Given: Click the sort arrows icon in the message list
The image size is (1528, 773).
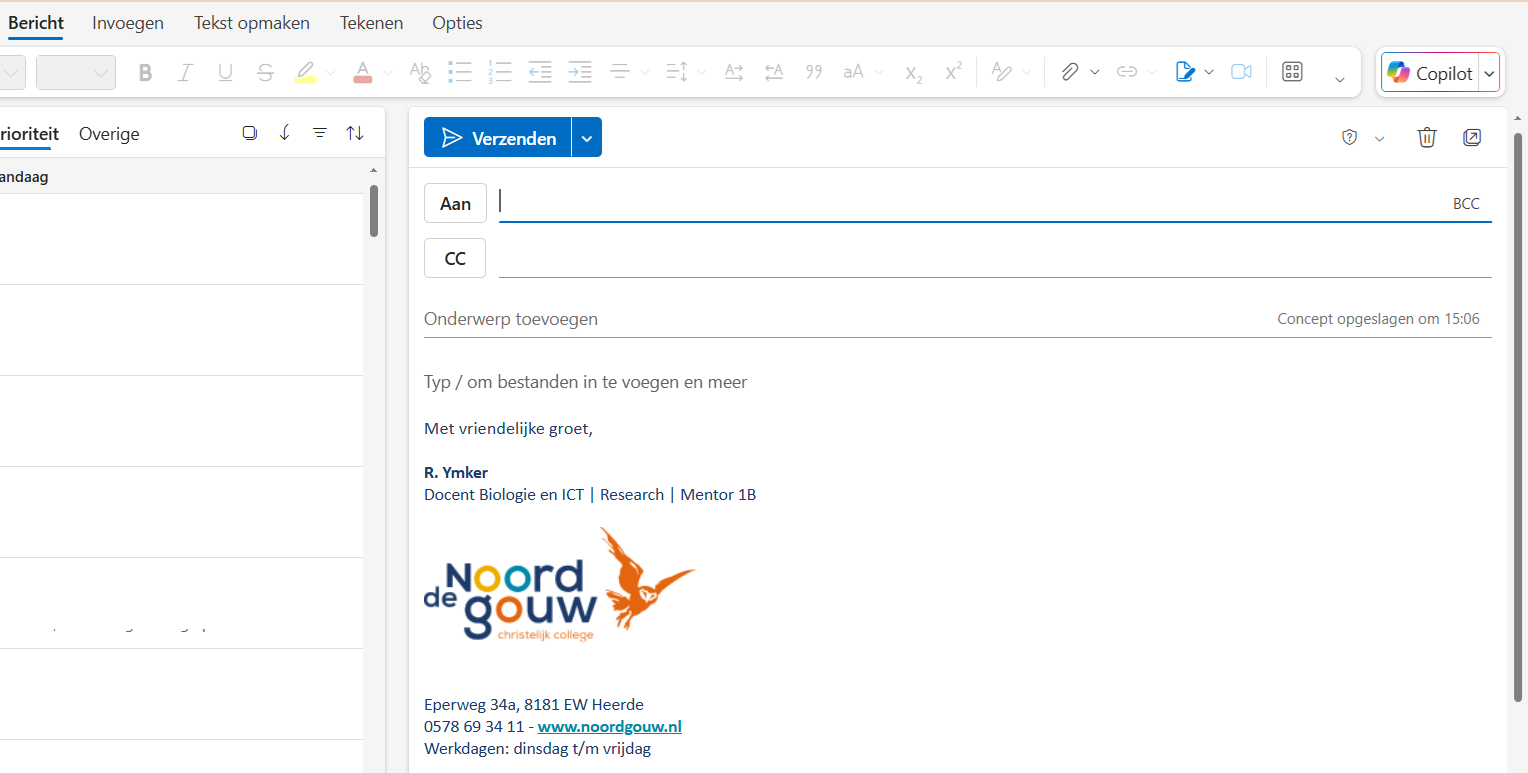Looking at the screenshot, I should (355, 133).
